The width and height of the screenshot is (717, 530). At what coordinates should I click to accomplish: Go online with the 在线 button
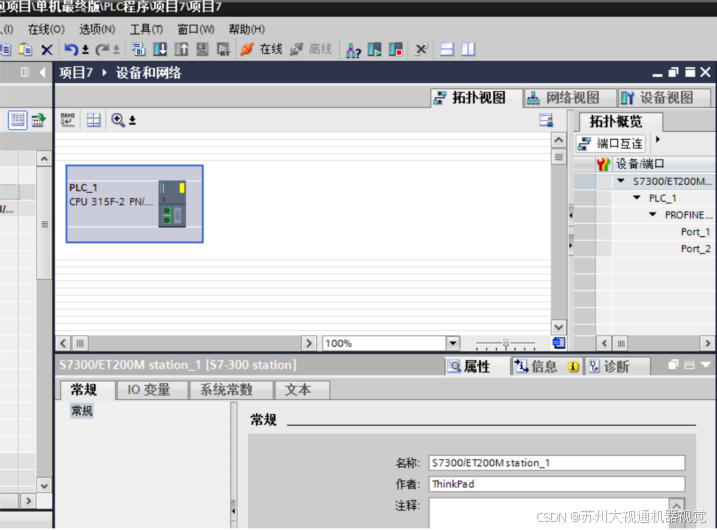pyautogui.click(x=261, y=49)
